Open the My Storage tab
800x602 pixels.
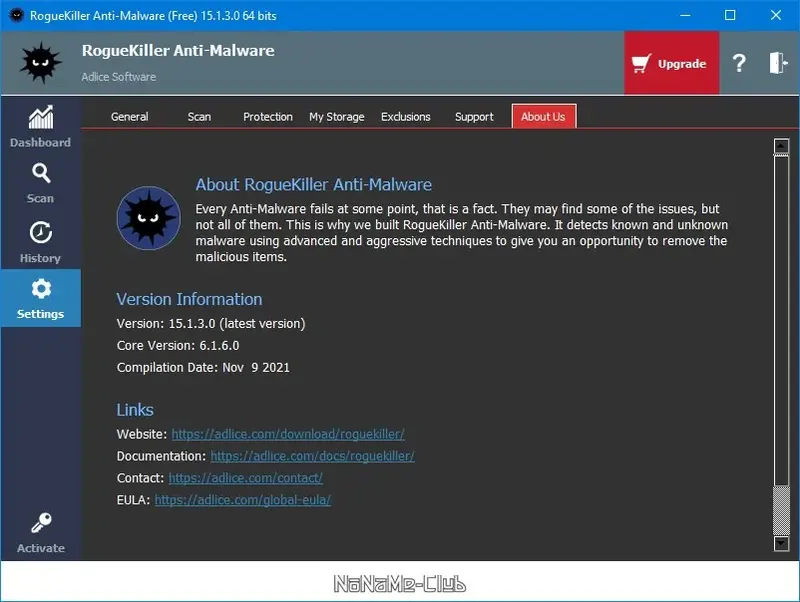pos(337,117)
